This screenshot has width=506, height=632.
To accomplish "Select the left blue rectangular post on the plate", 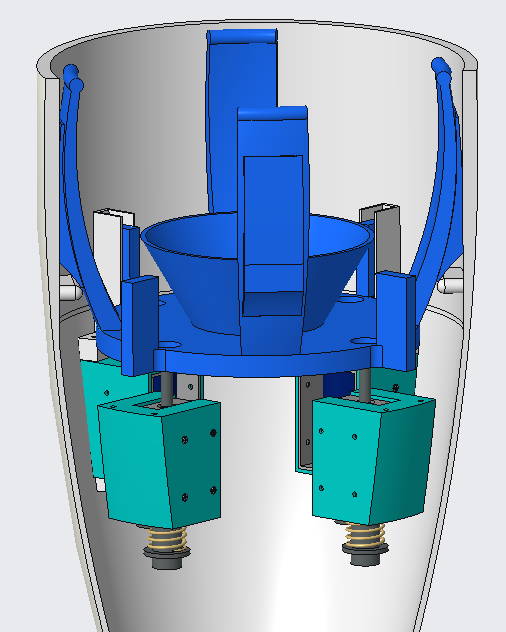I will click(139, 326).
